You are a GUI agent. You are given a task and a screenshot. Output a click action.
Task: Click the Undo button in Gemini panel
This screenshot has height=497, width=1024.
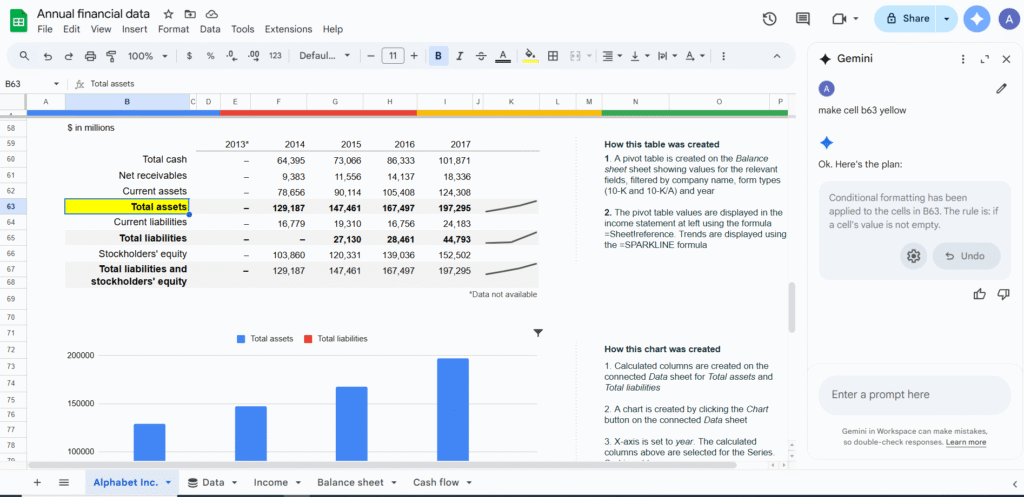pos(966,256)
